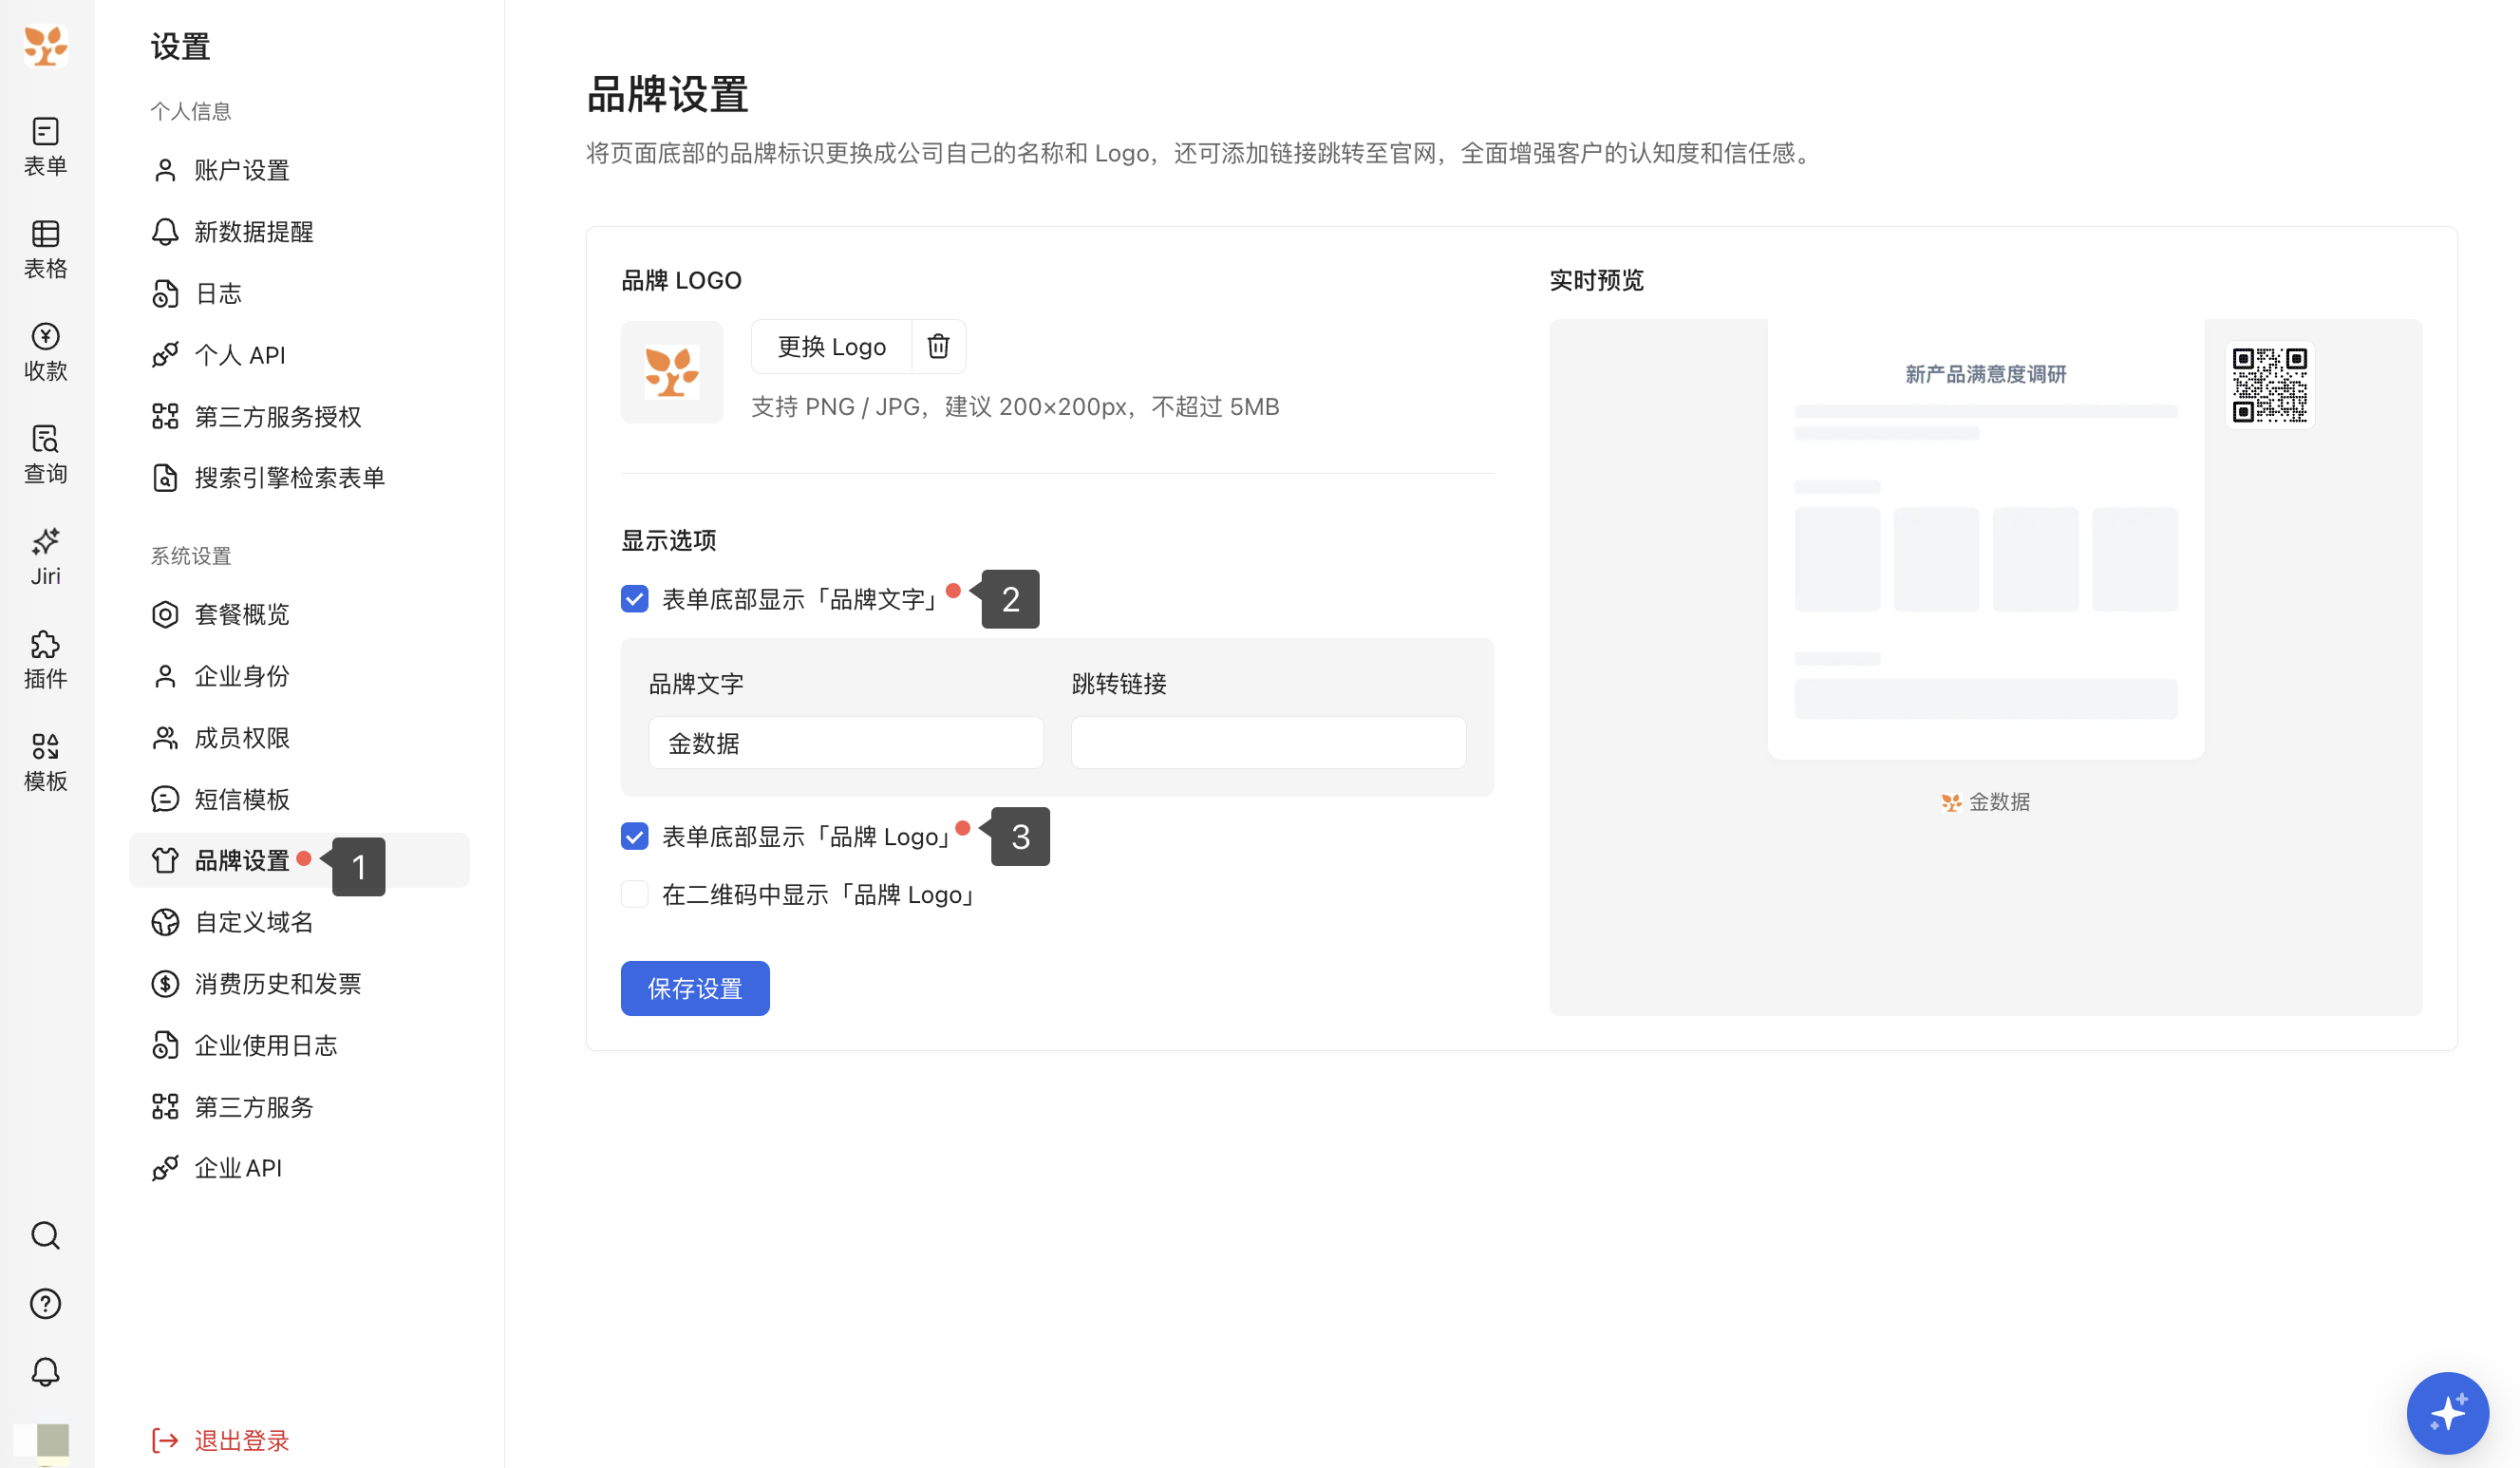
Task: Uncheck 表单底部显示「品牌 Logo」 checkbox
Action: click(635, 836)
